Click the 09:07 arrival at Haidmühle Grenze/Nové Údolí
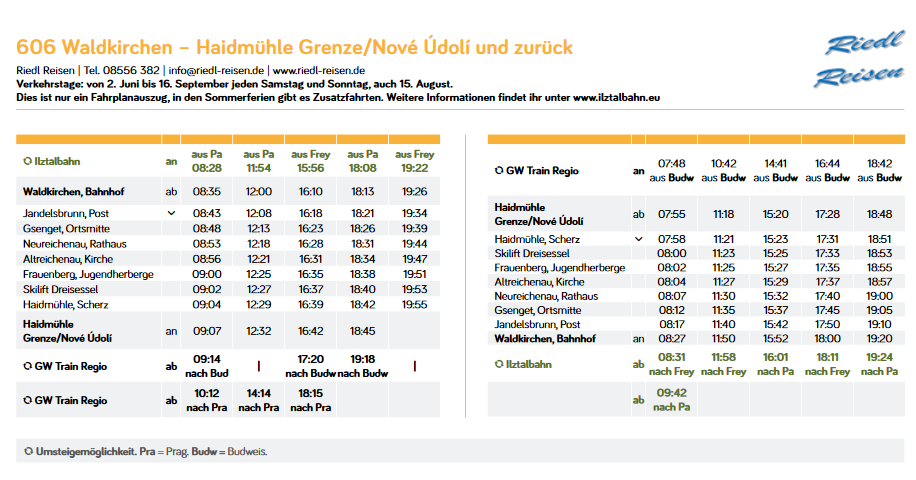 [207, 331]
